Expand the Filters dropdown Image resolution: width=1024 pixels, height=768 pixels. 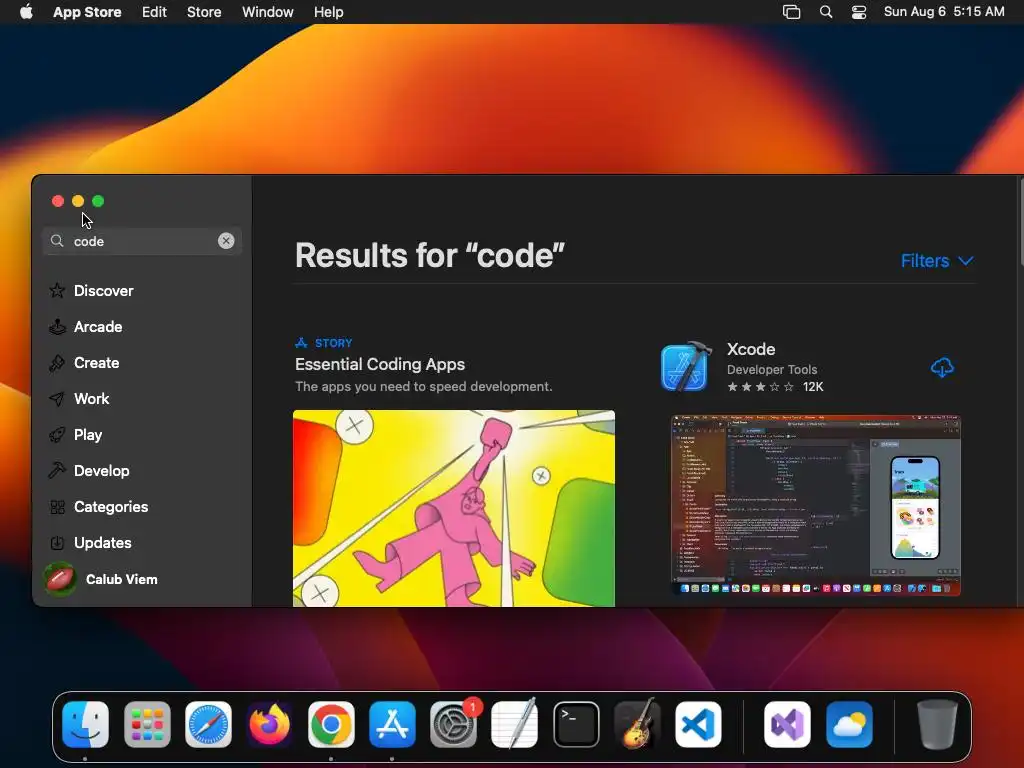tap(936, 261)
